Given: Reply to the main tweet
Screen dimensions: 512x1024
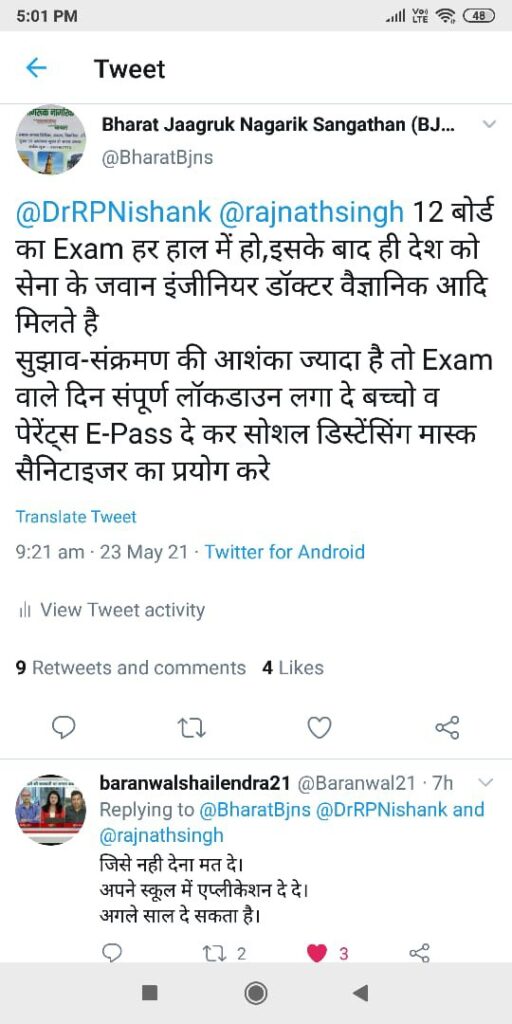Looking at the screenshot, I should [x=63, y=727].
